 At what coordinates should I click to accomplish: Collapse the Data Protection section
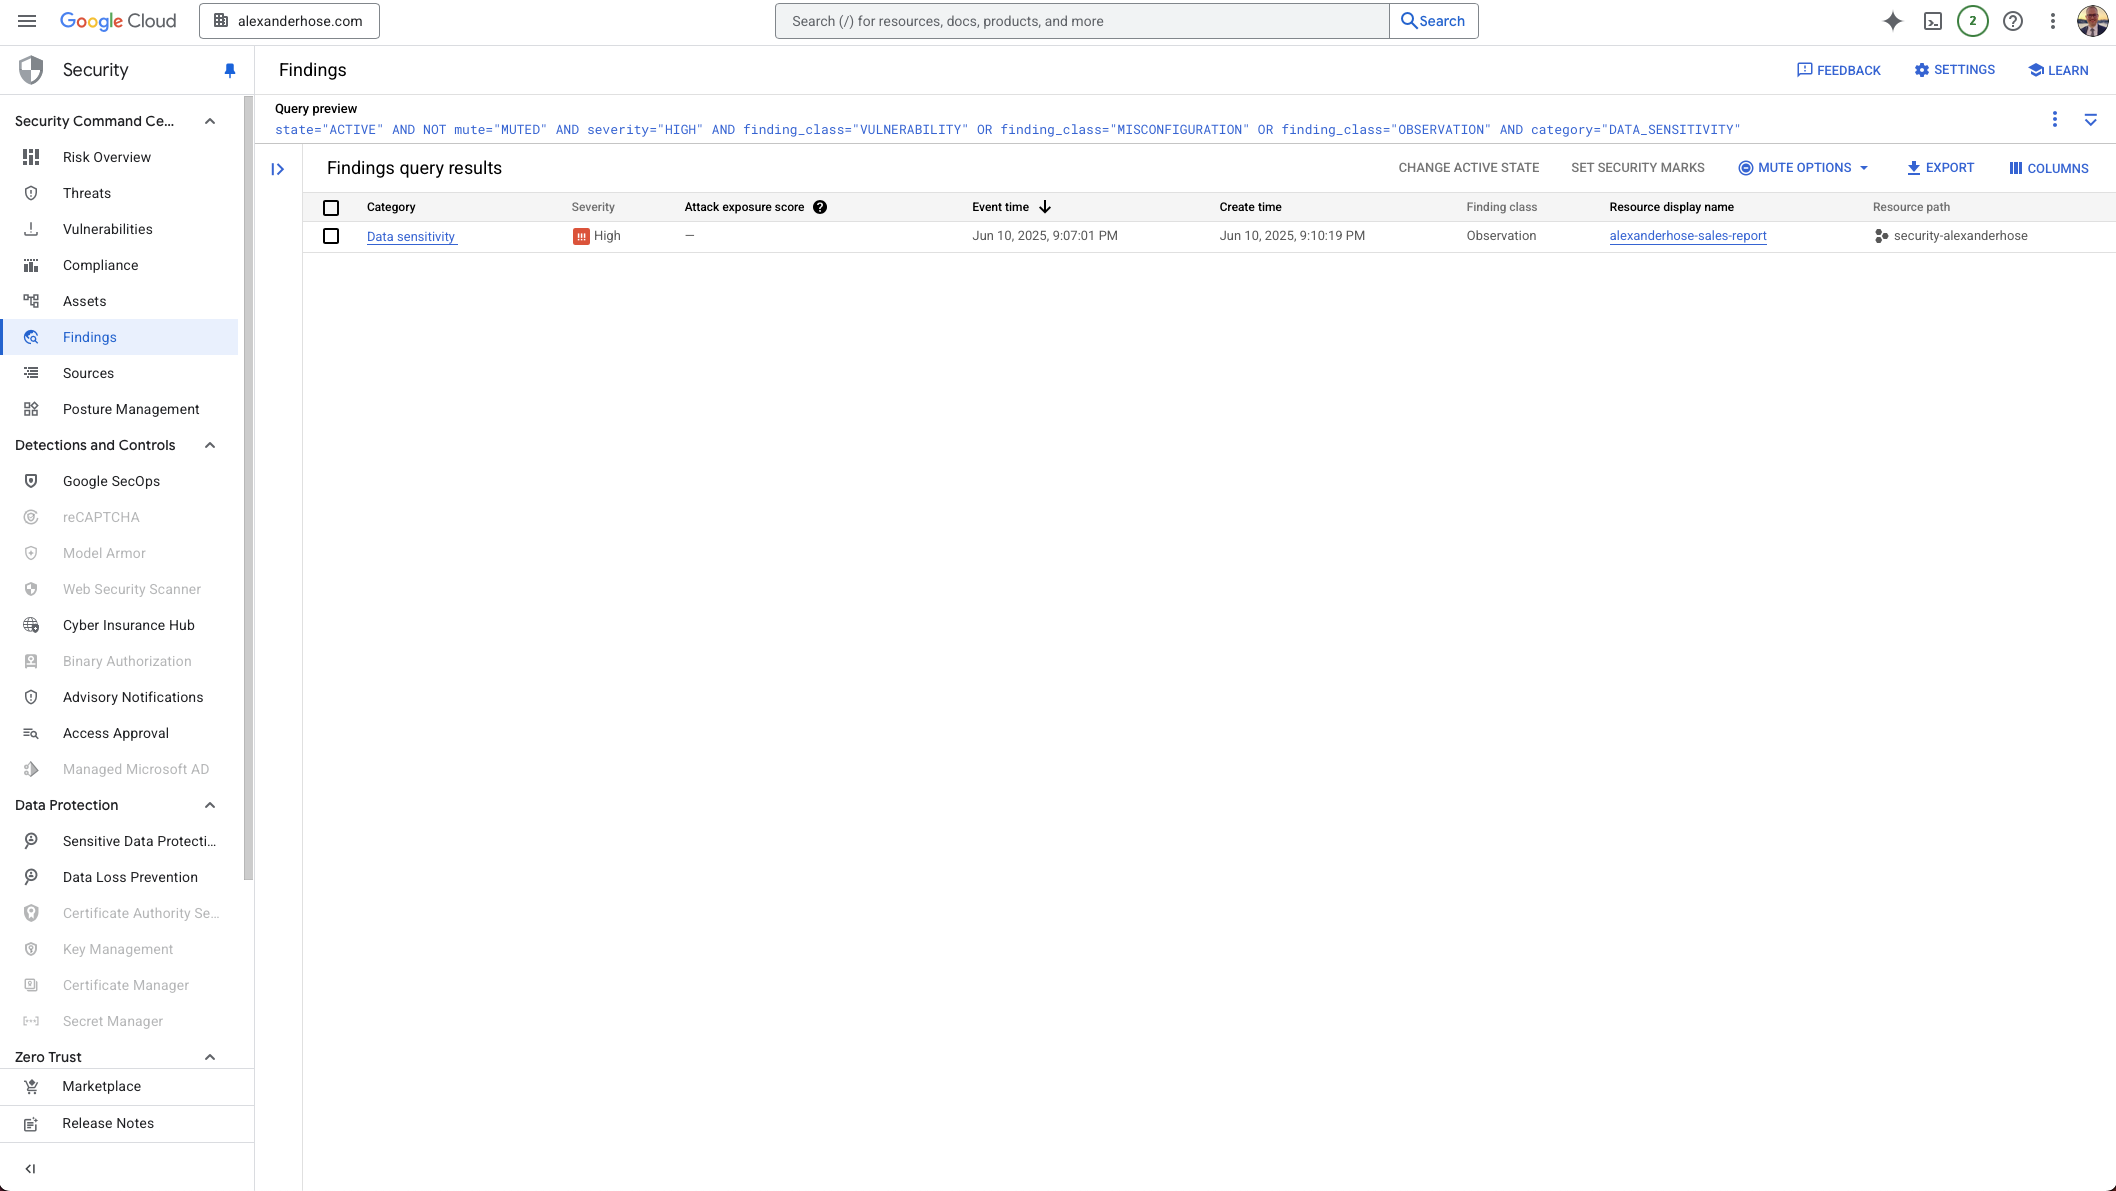210,805
